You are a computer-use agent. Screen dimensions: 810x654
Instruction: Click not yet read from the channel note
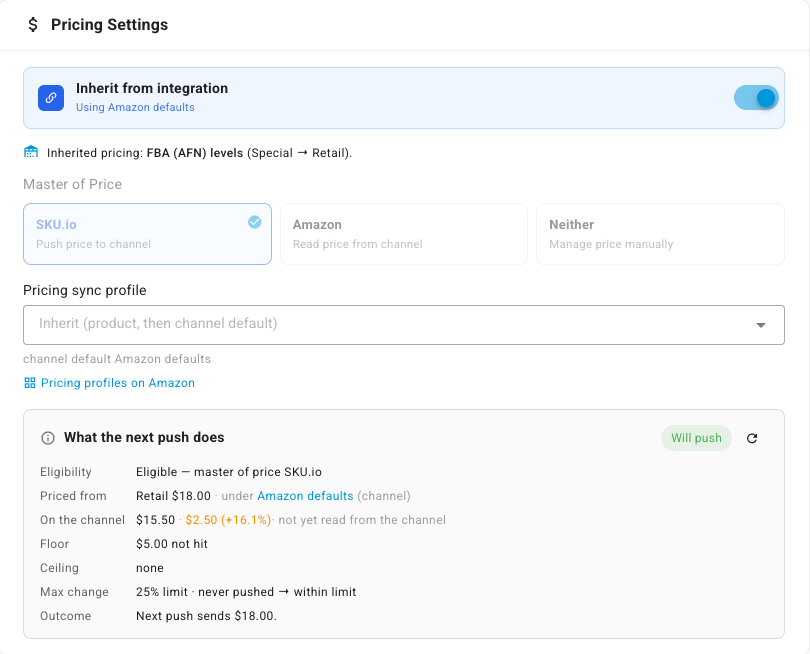pyautogui.click(x=362, y=520)
